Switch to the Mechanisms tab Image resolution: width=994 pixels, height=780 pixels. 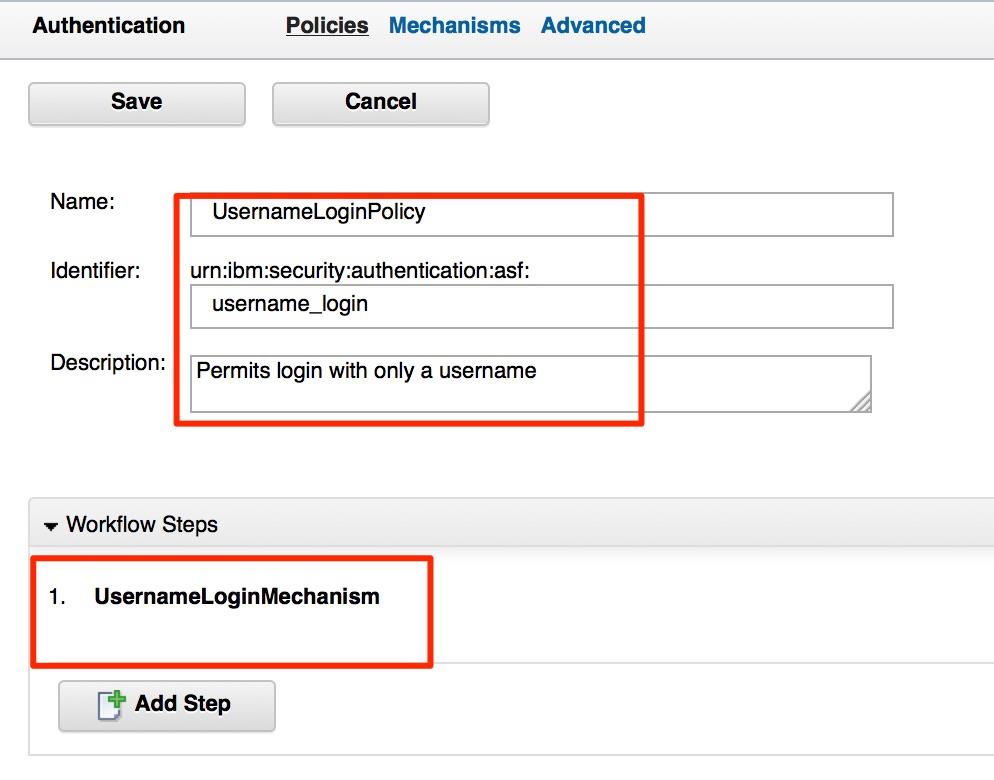[x=454, y=25]
